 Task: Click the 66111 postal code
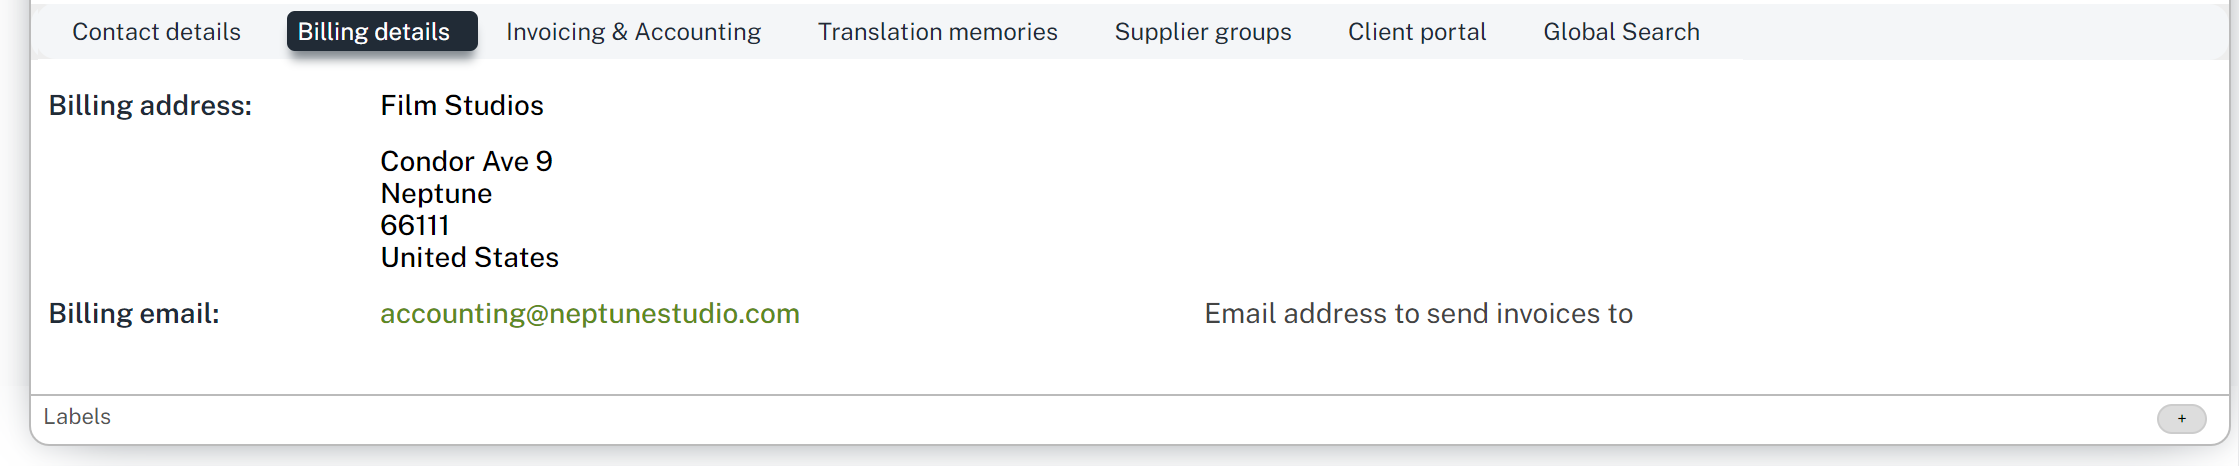coord(414,226)
